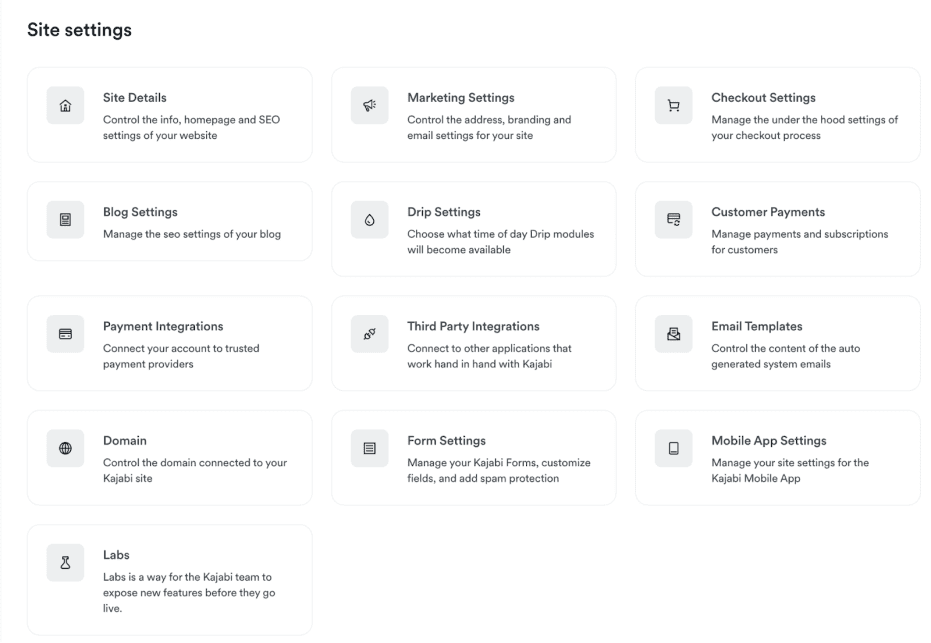This screenshot has height=643, width=931.
Task: Click the Payment Integrations credit card icon
Action: click(x=66, y=334)
